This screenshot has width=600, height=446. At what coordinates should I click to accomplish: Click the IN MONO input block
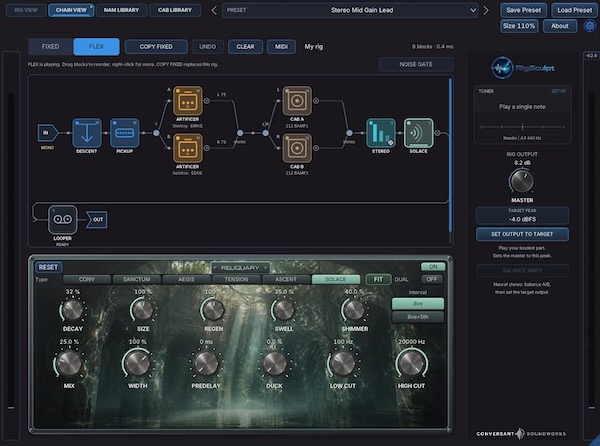(48, 133)
